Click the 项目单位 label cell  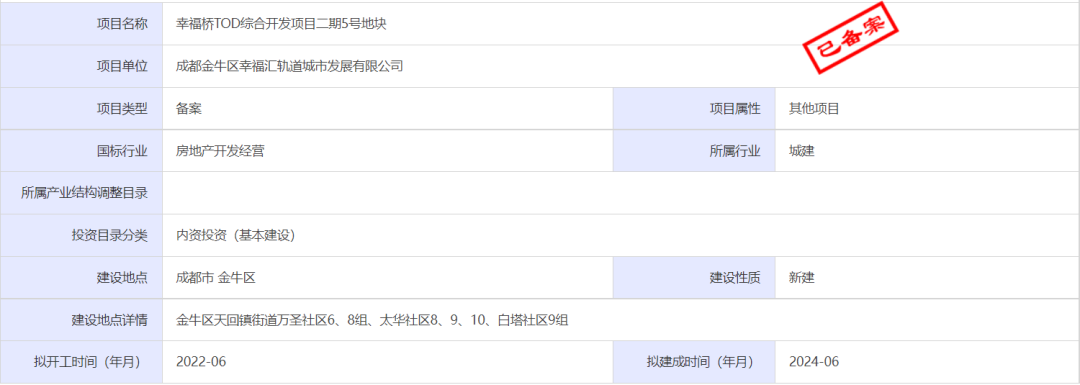(82, 66)
